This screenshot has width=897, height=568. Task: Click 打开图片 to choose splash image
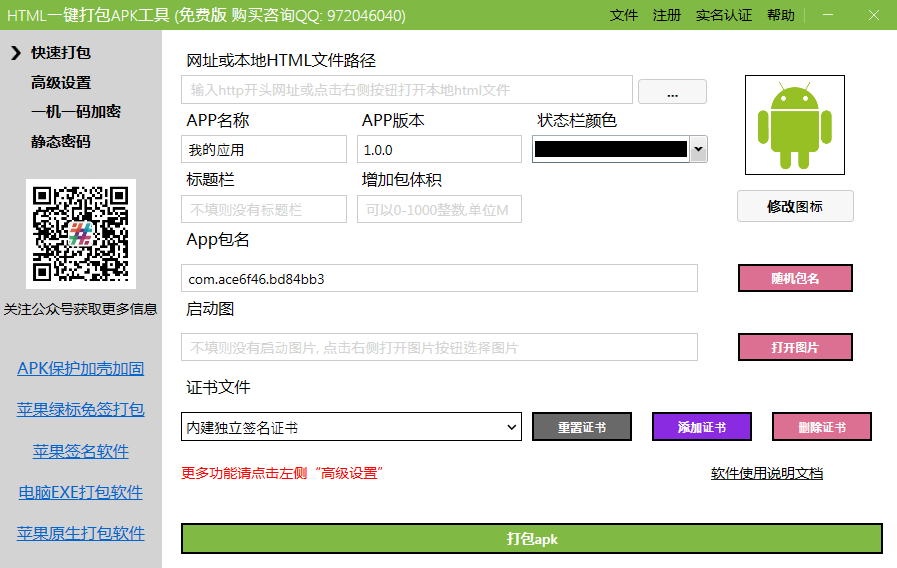[x=795, y=347]
